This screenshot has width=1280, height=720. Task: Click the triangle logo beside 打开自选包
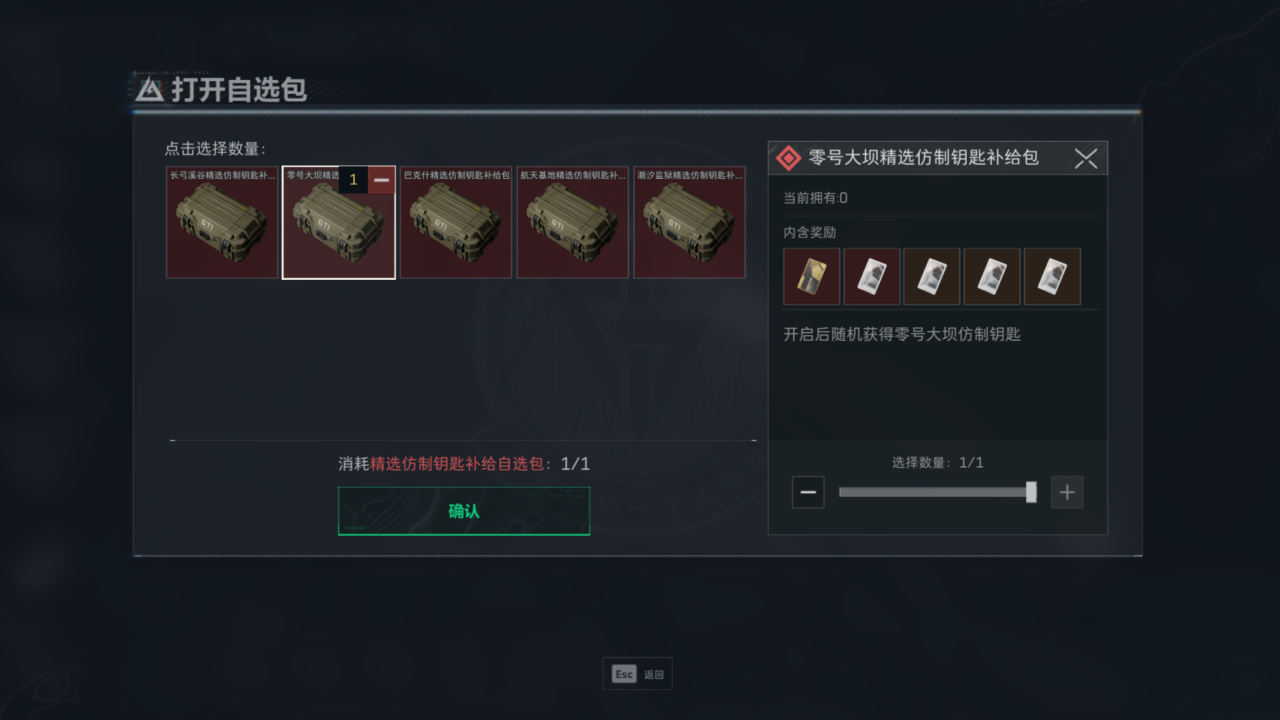(149, 90)
